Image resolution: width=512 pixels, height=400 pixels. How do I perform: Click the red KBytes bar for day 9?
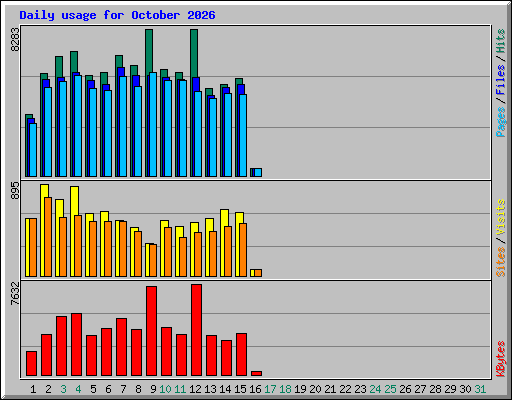(x=151, y=331)
